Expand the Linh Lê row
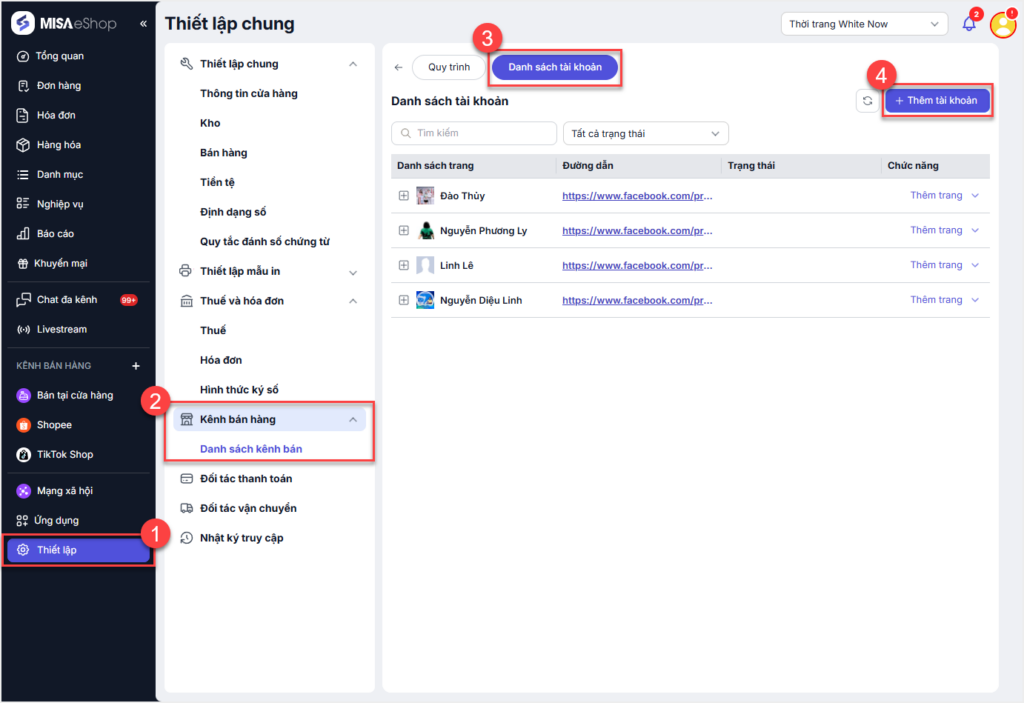Viewport: 1024px width, 703px height. tap(404, 265)
